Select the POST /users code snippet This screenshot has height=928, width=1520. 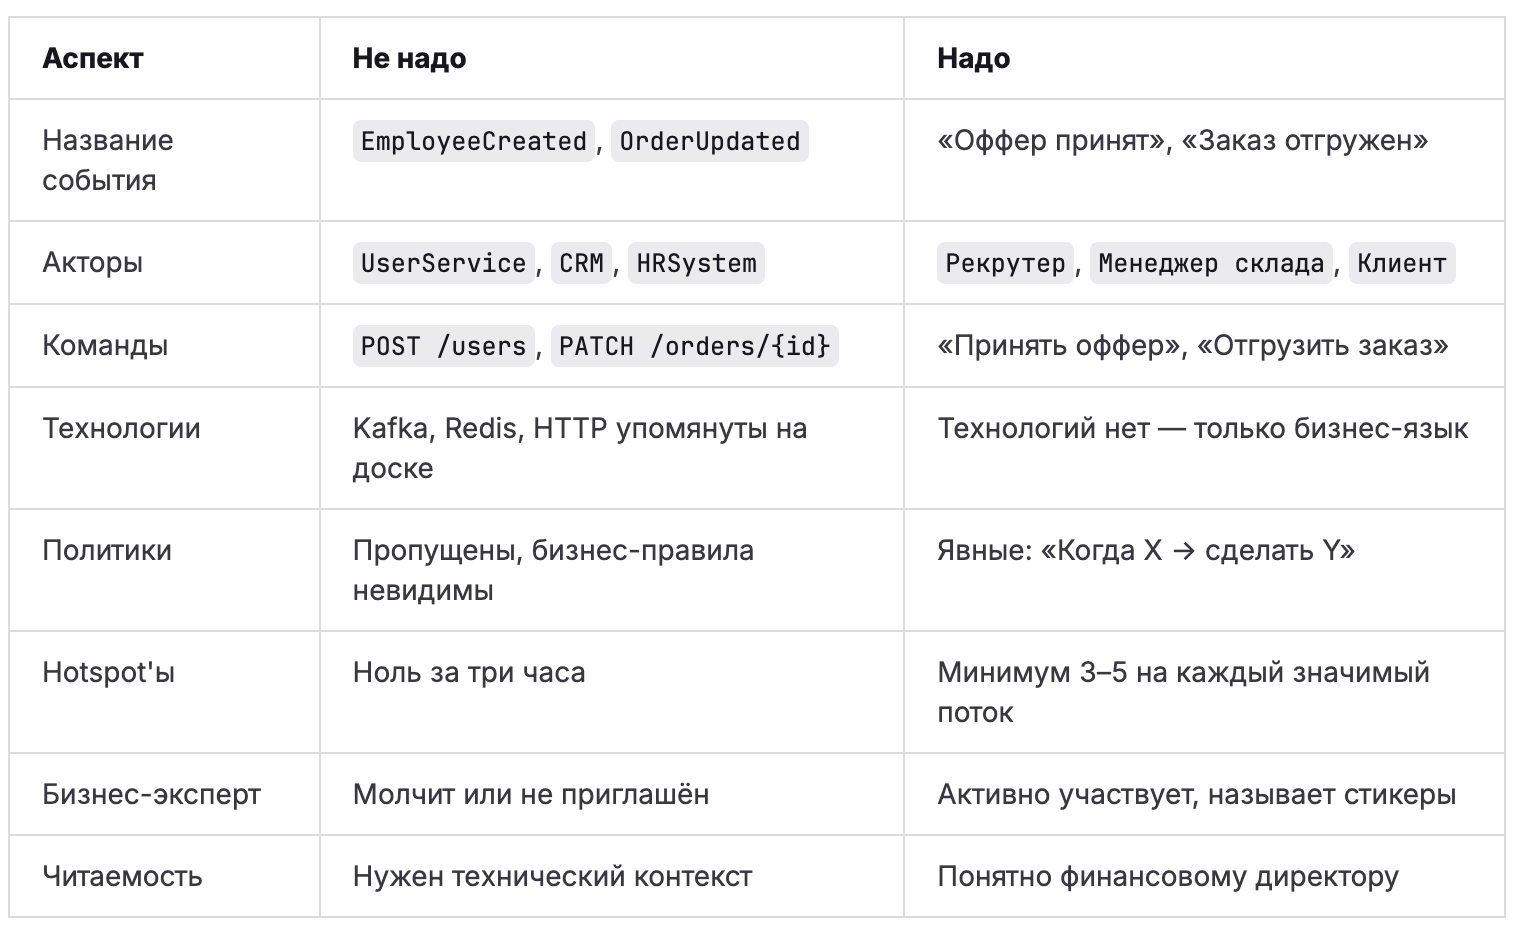tap(443, 346)
